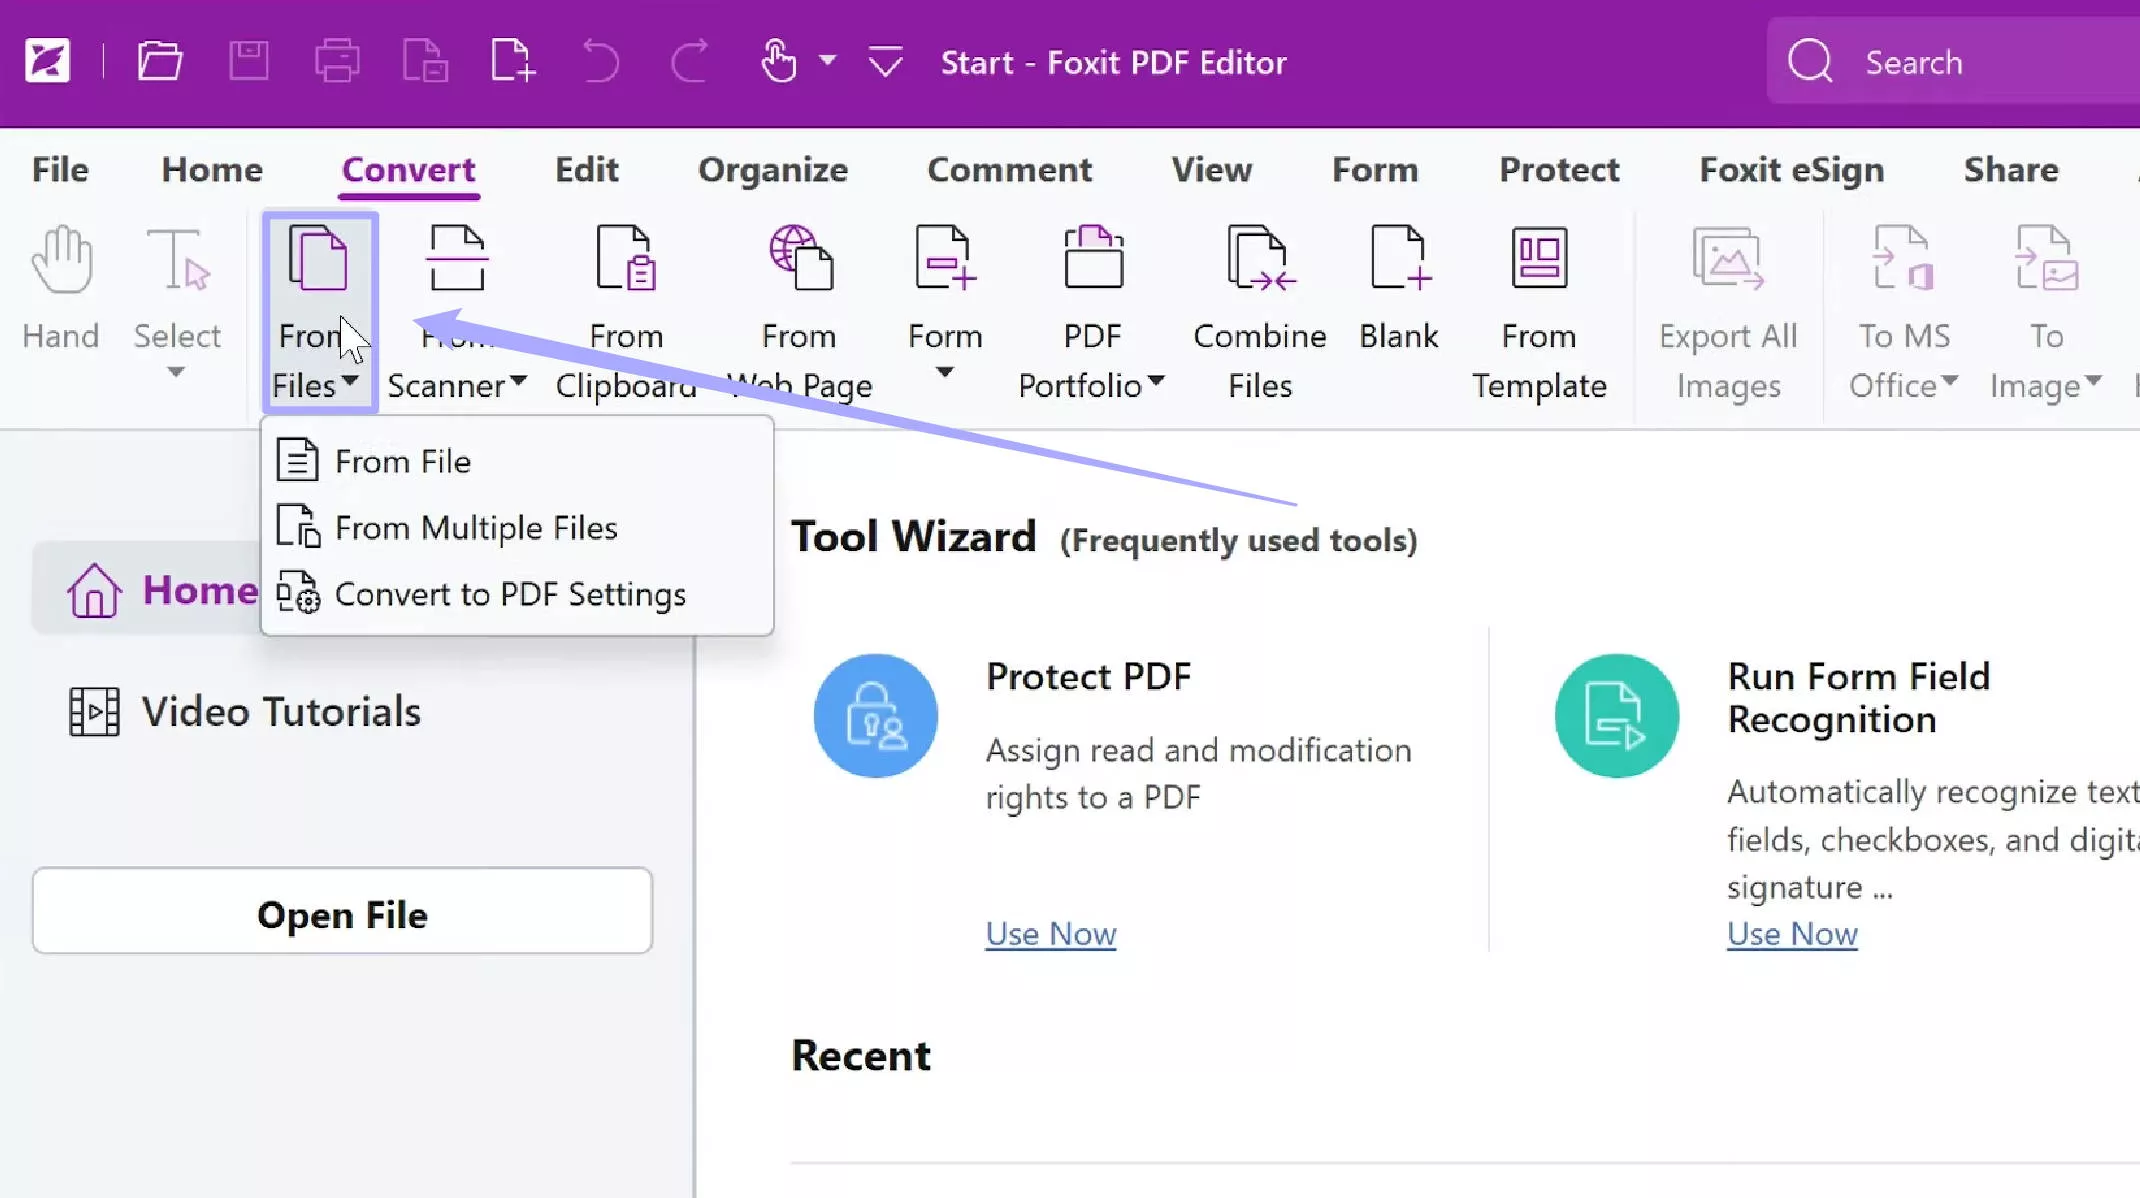Collapse the From Files dropdown arrow
Screen dimensions: 2140x1198
click(x=350, y=381)
